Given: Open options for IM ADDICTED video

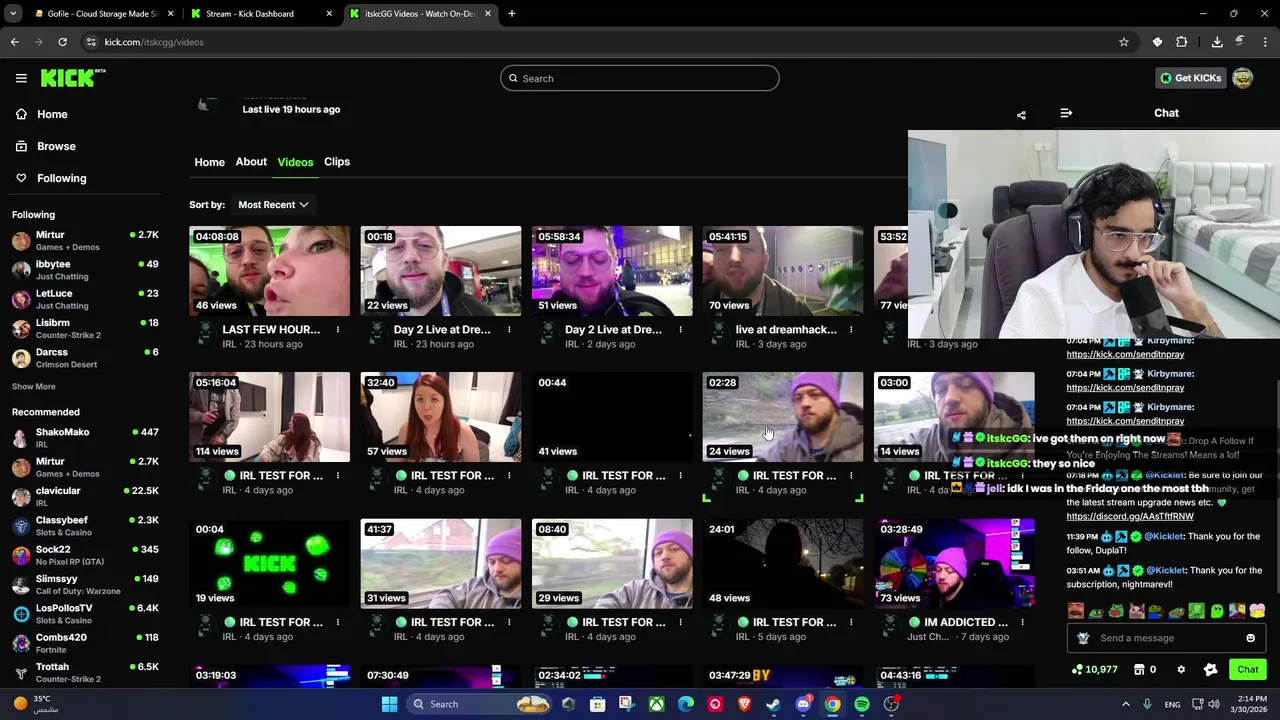Looking at the screenshot, I should [x=1022, y=622].
